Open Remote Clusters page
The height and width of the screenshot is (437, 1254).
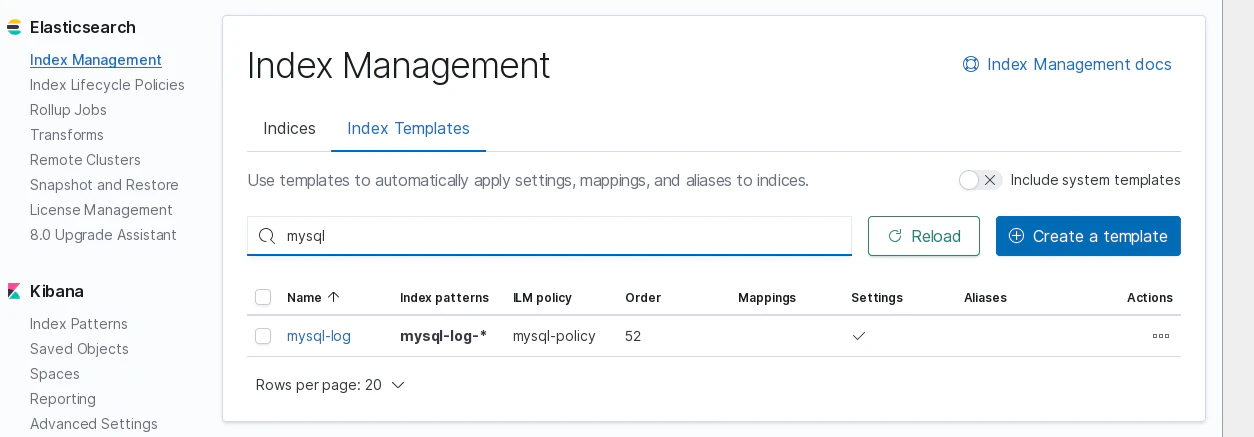pos(85,160)
